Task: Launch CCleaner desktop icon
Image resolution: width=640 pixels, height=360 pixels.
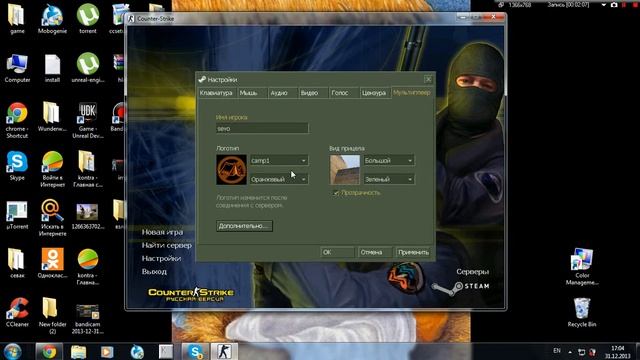Action: click(17, 313)
